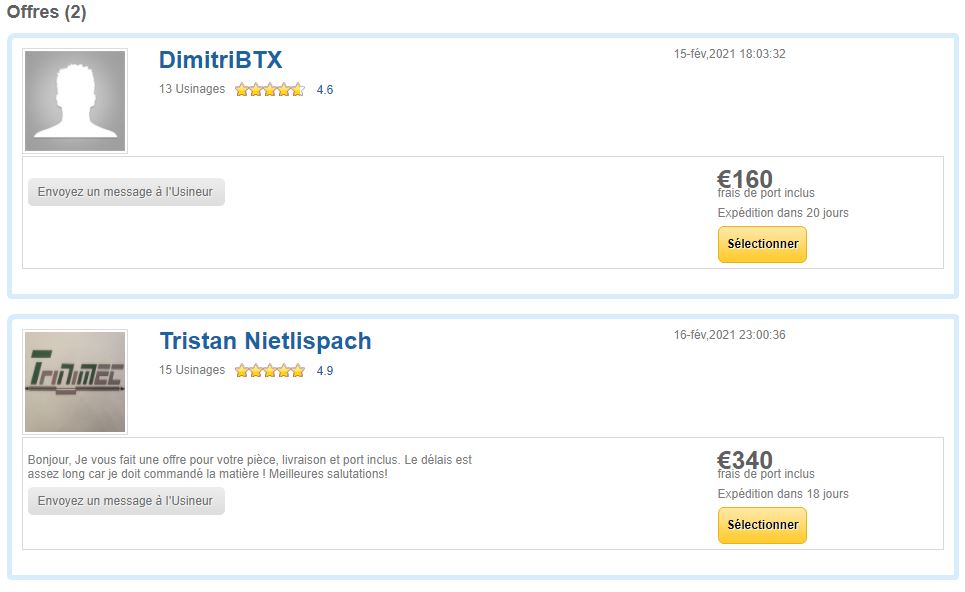Click the "Offres (2)" heading

tap(47, 12)
